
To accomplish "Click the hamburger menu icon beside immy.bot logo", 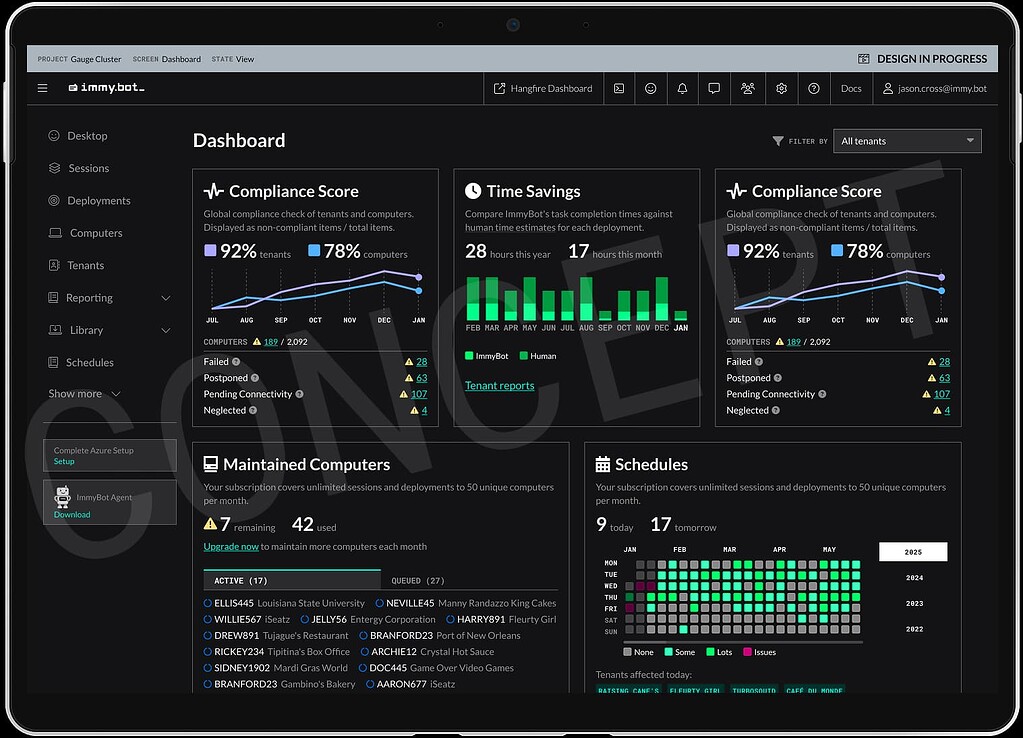I will click(42, 88).
